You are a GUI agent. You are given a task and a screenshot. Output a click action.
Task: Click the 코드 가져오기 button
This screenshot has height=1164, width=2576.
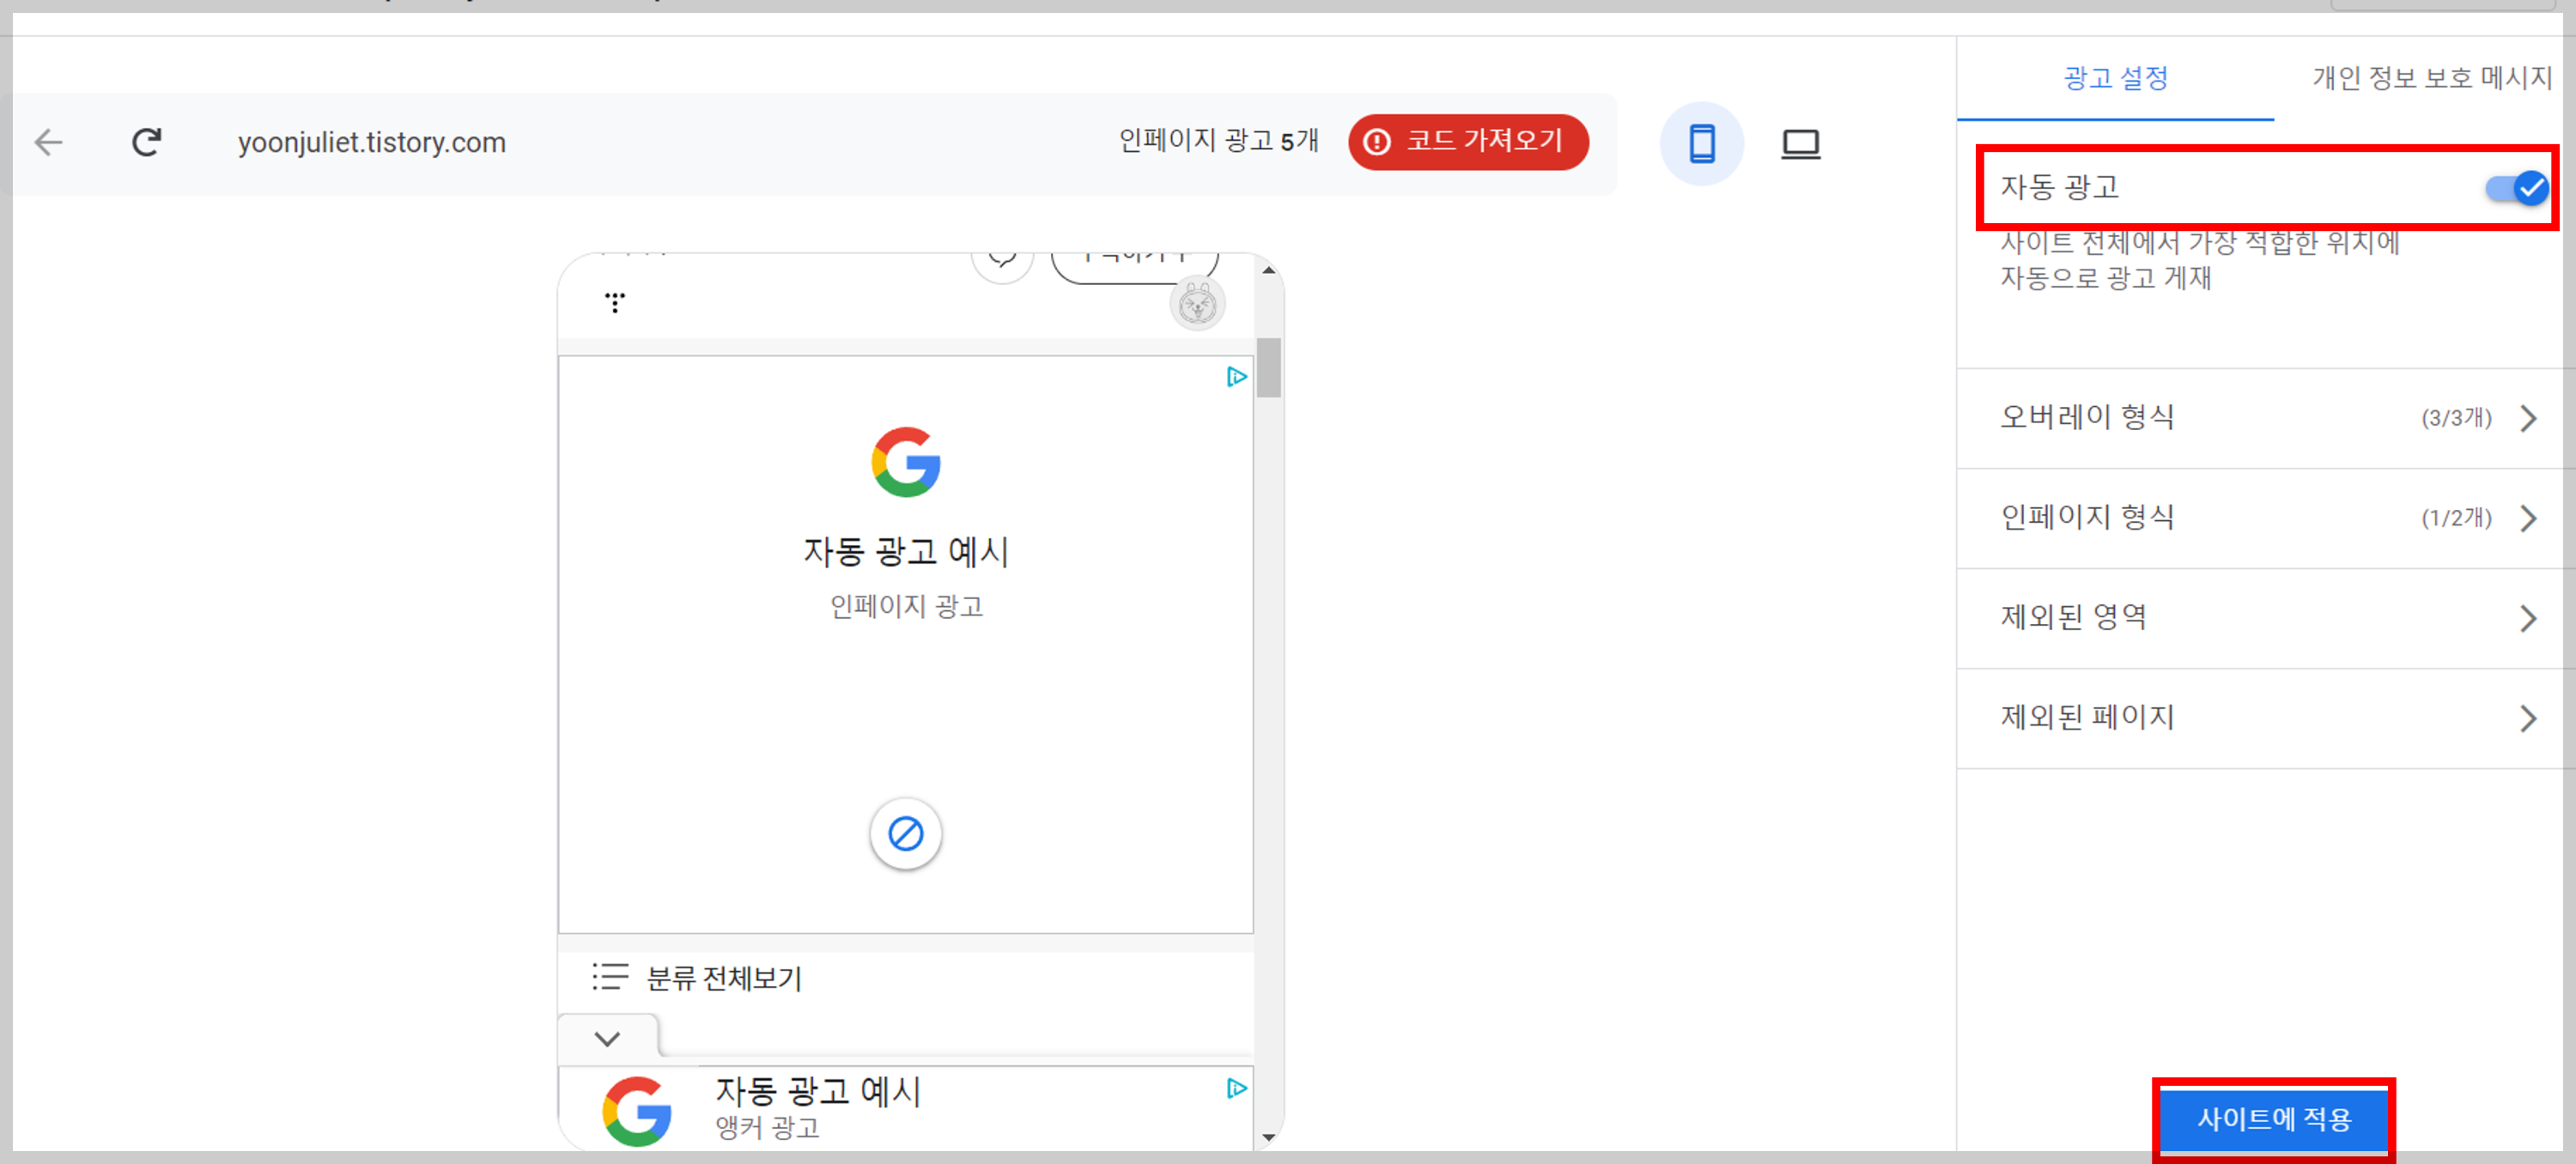1468,142
